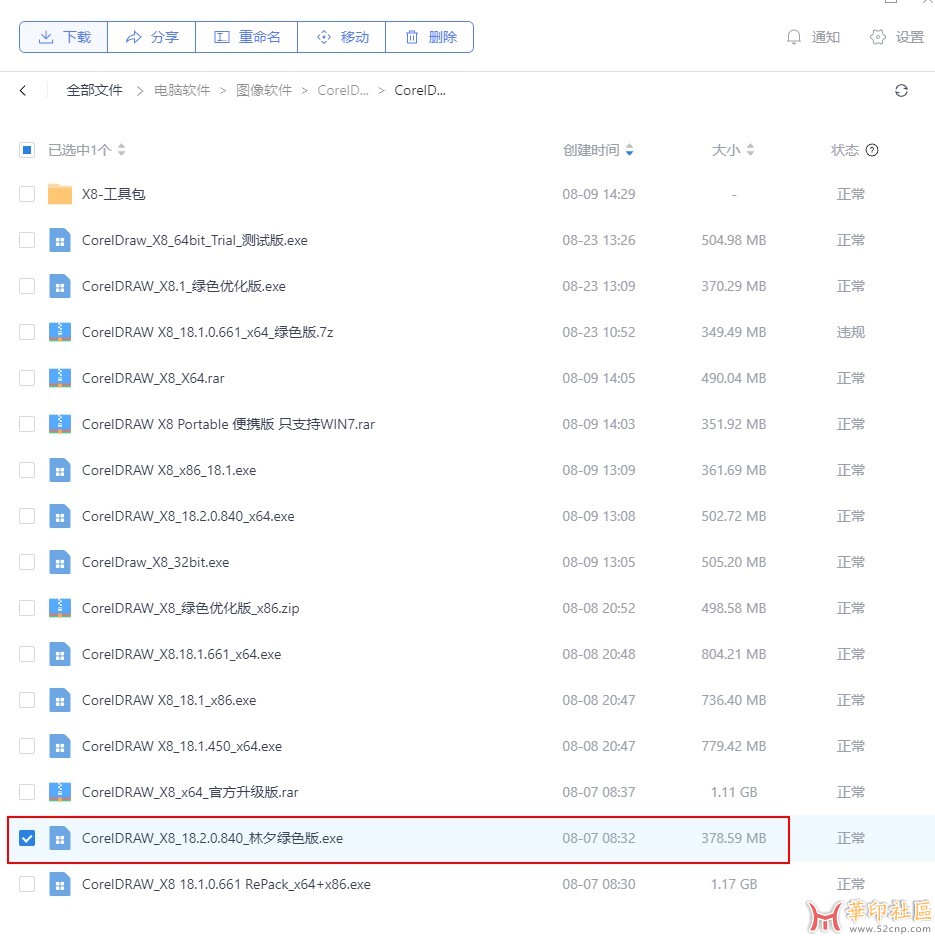Screen dimensions: 935x936
Task: Click the 违规 status of the 7z file
Action: [850, 332]
